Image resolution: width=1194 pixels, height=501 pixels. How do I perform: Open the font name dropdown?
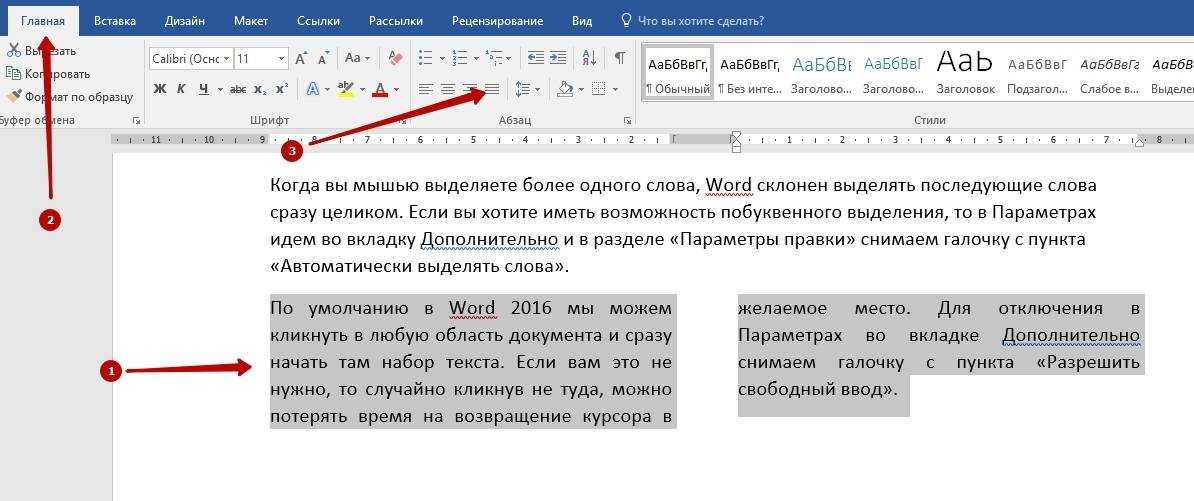point(227,59)
